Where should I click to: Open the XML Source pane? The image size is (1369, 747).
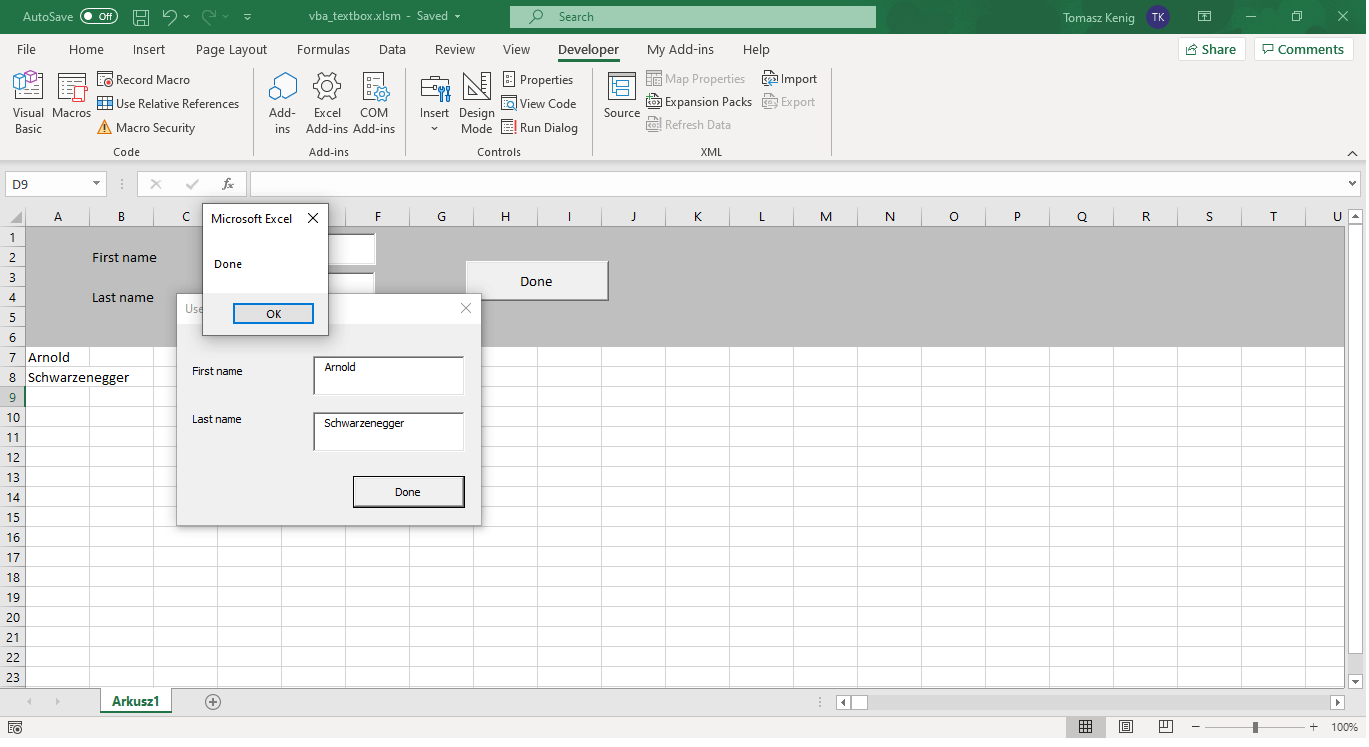[x=621, y=95]
